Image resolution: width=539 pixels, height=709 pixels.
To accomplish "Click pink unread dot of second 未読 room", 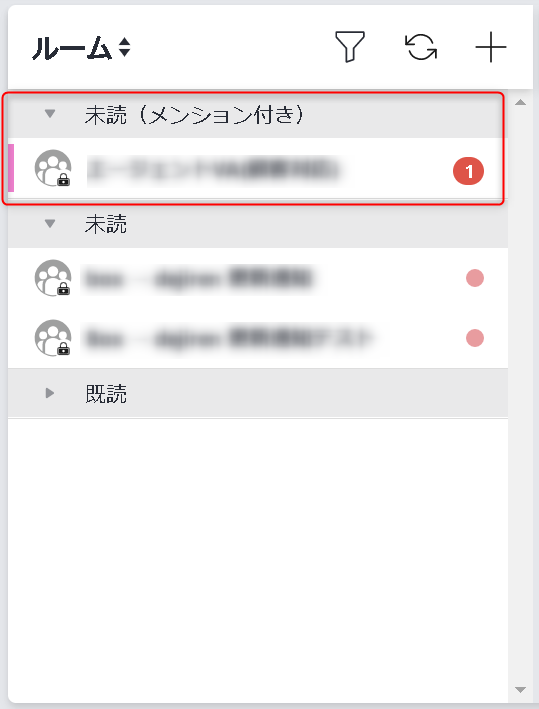I will tap(475, 338).
